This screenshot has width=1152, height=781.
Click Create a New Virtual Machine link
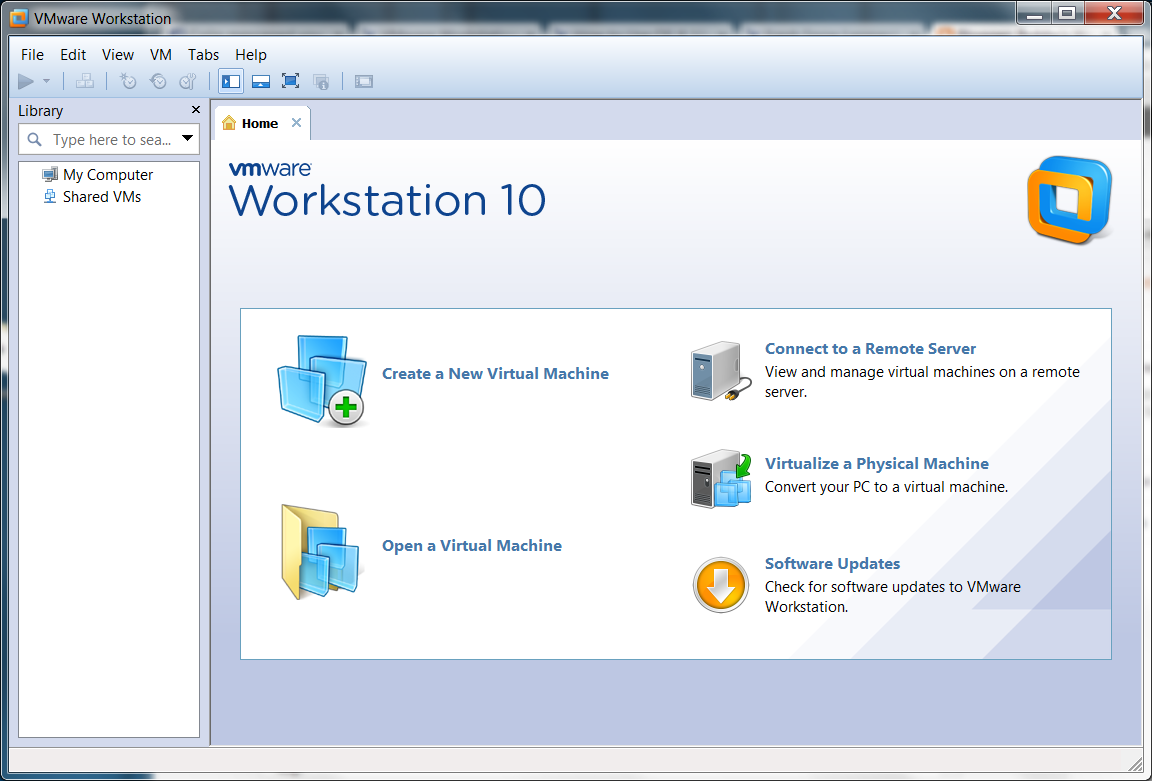coord(495,374)
